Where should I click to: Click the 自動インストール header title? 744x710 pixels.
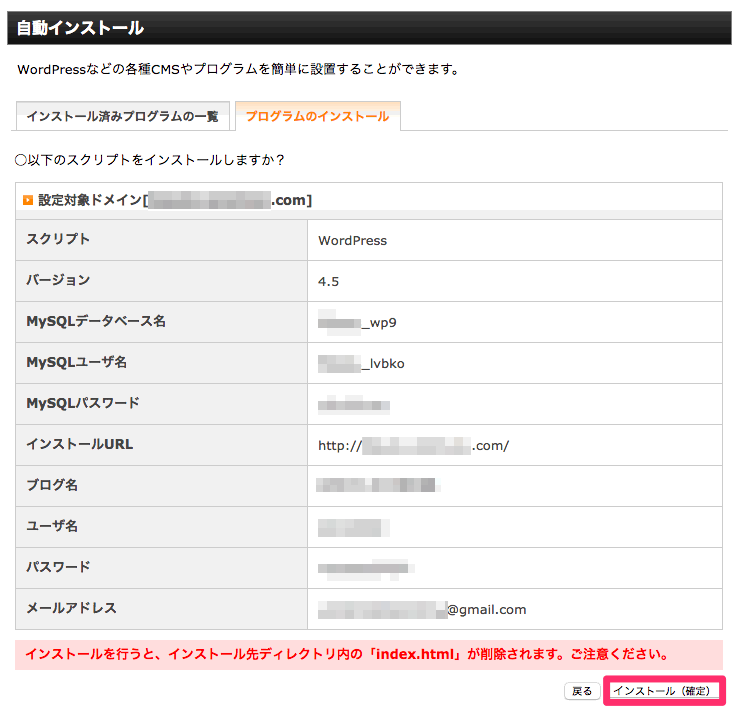coord(80,28)
